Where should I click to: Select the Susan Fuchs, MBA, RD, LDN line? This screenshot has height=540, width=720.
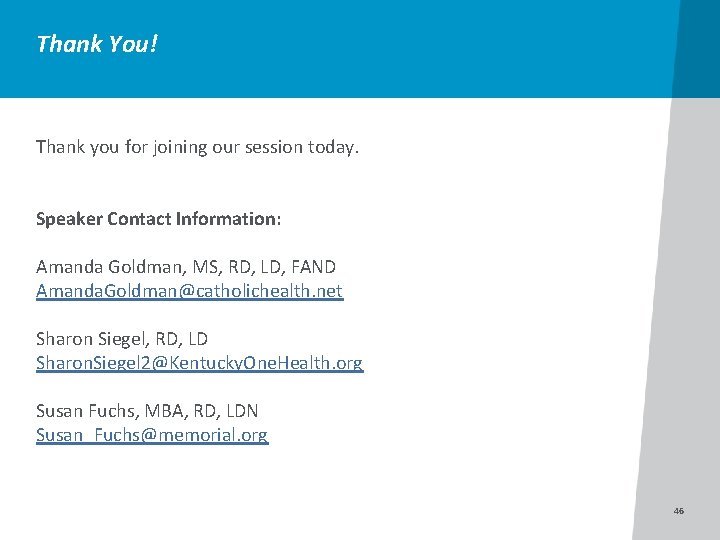[147, 411]
